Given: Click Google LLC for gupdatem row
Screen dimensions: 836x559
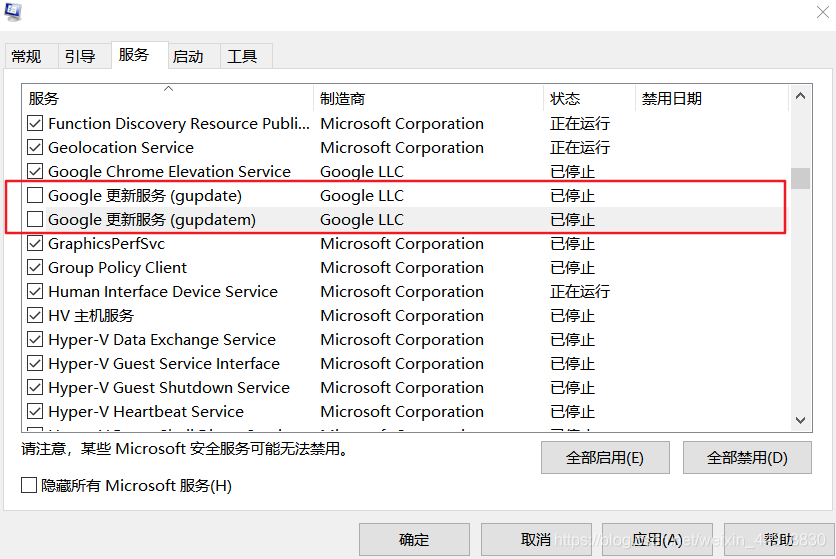Looking at the screenshot, I should pos(362,220).
